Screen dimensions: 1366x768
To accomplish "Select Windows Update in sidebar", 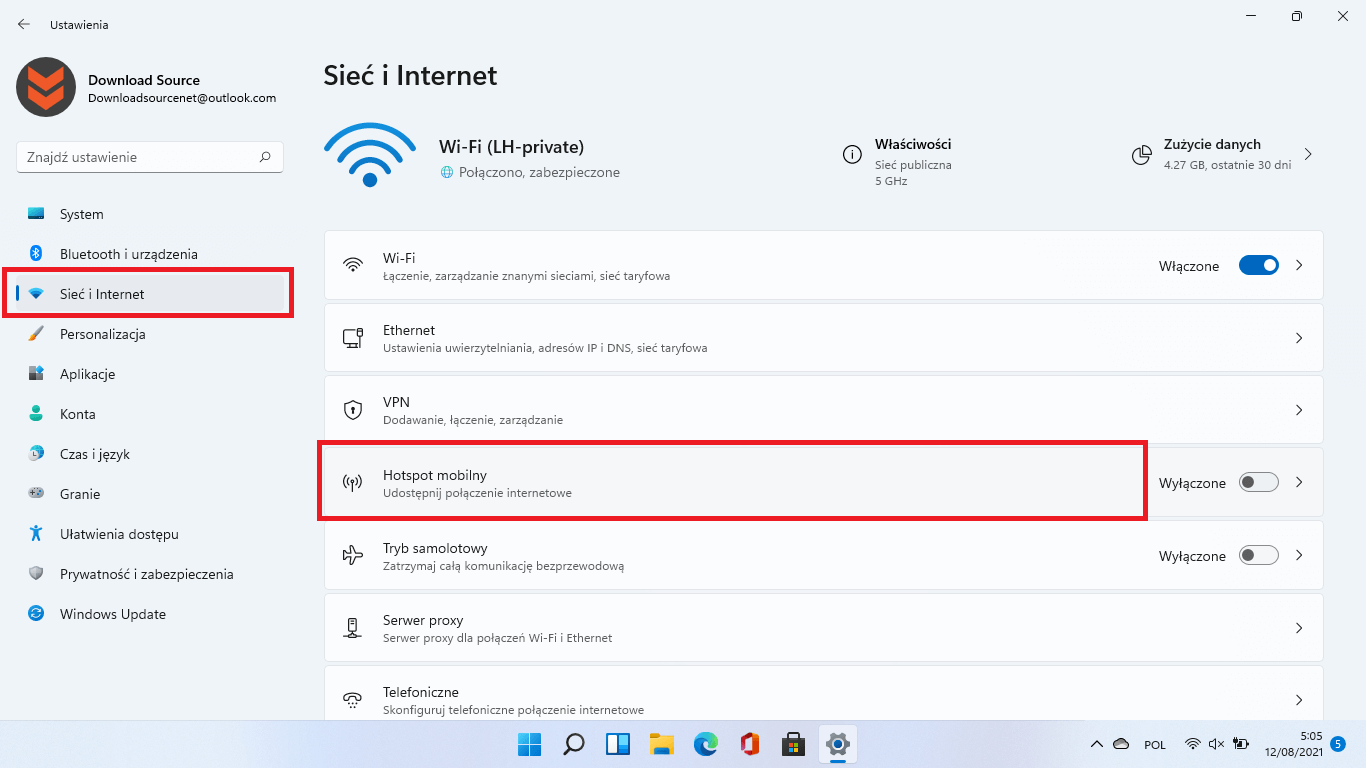I will point(150,614).
